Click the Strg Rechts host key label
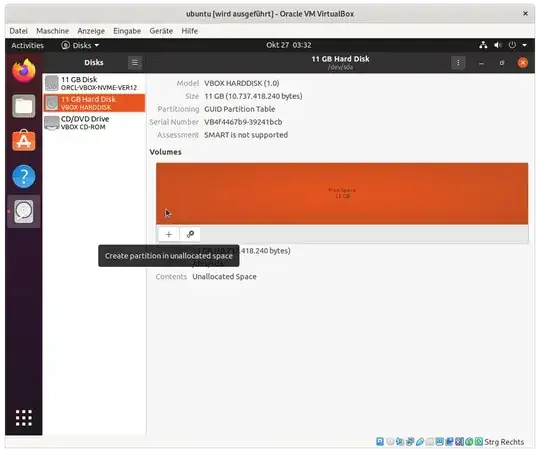Screen dimensions: 540x453 tap(504, 442)
